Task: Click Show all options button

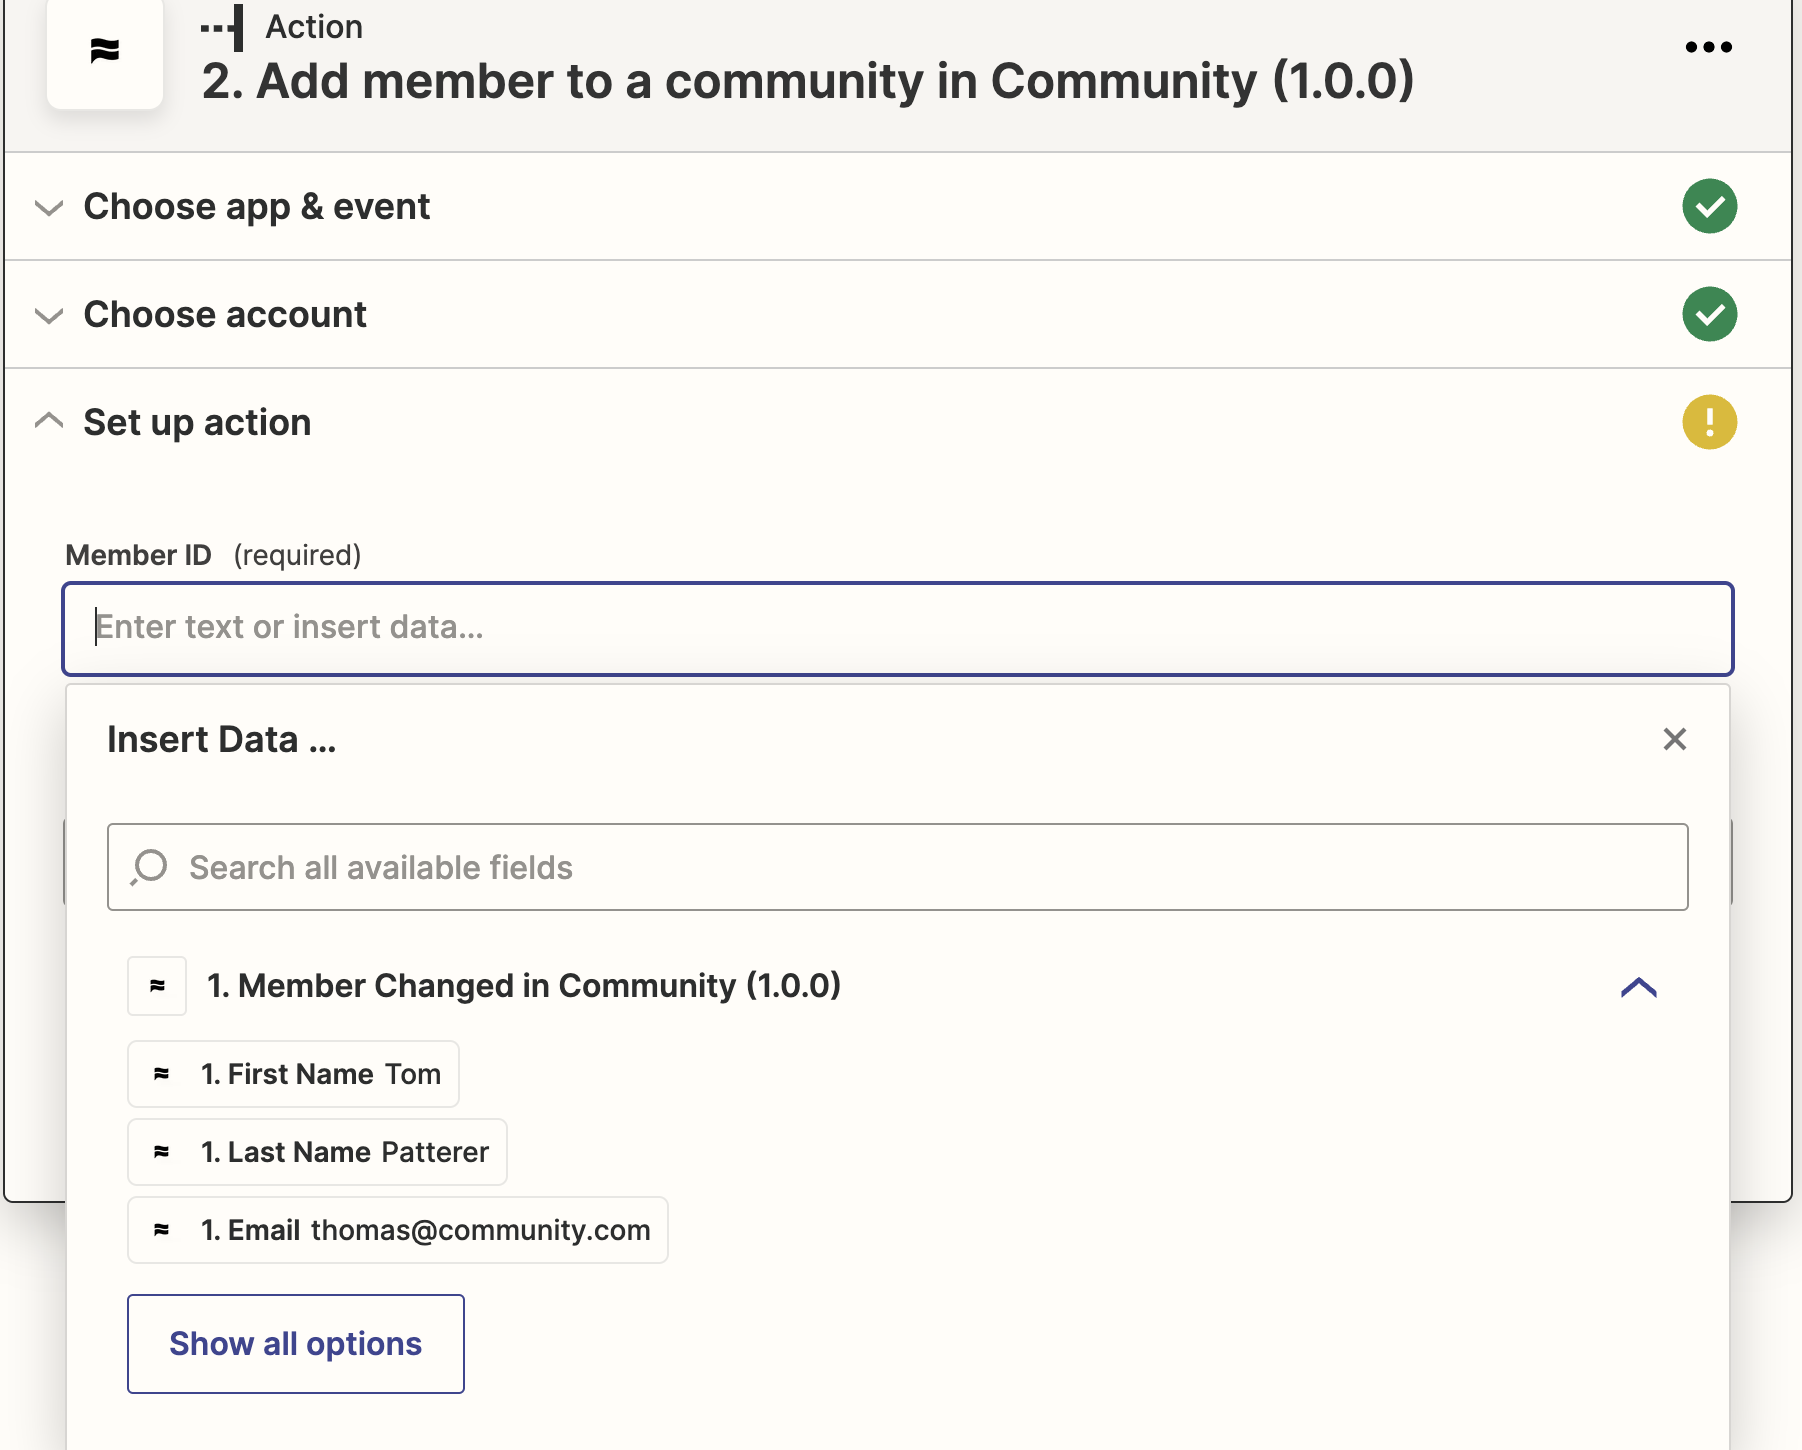Action: (x=295, y=1344)
